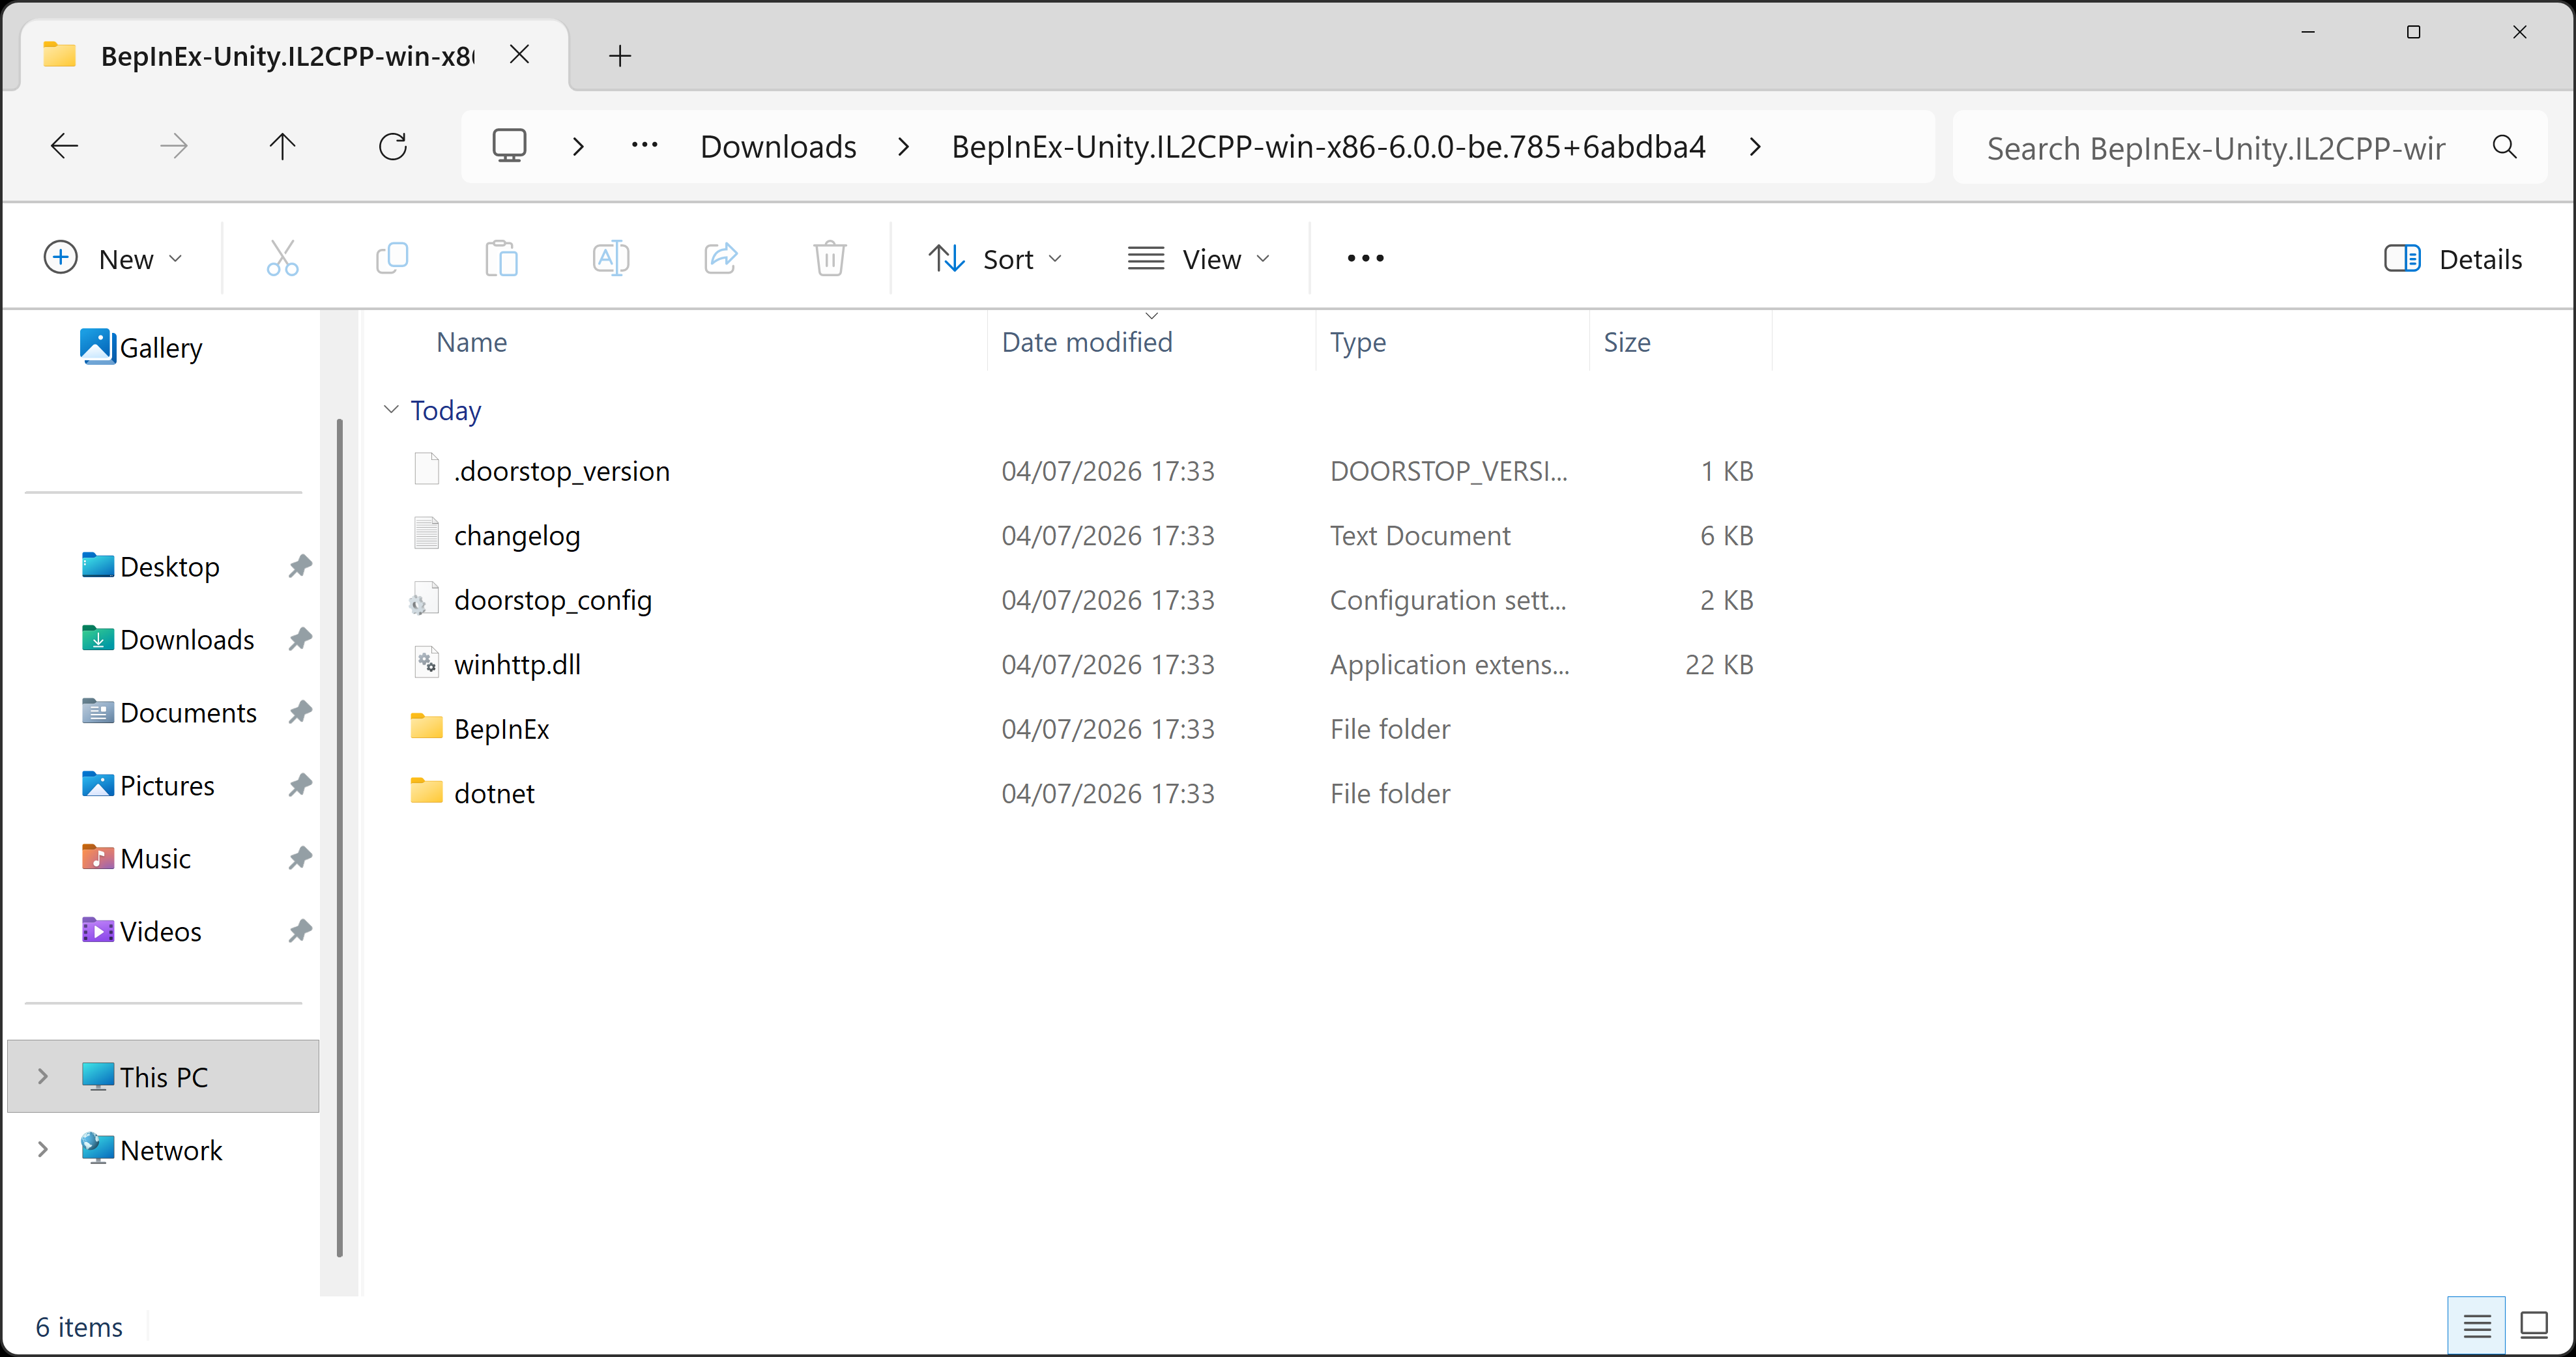Click the PC icon in the address bar

(509, 146)
